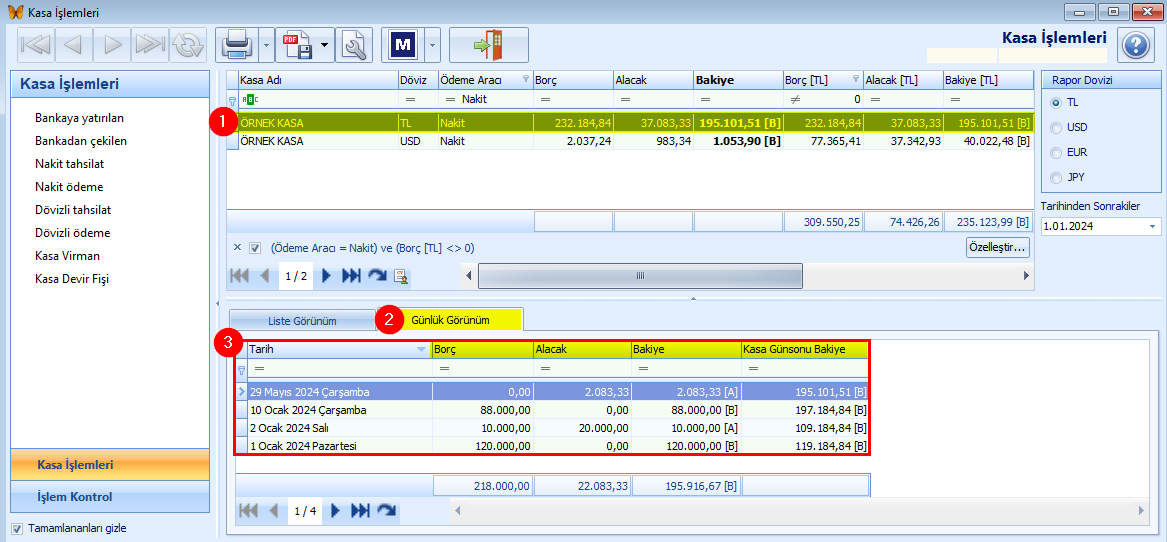Switch to the Liste Görünüm tab

pos(302,321)
